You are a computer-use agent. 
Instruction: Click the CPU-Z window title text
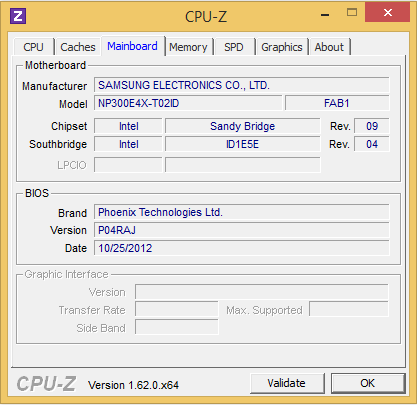click(206, 17)
